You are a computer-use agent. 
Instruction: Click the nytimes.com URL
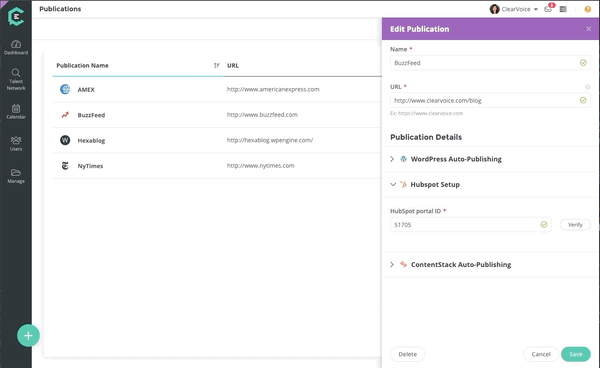[x=261, y=166]
